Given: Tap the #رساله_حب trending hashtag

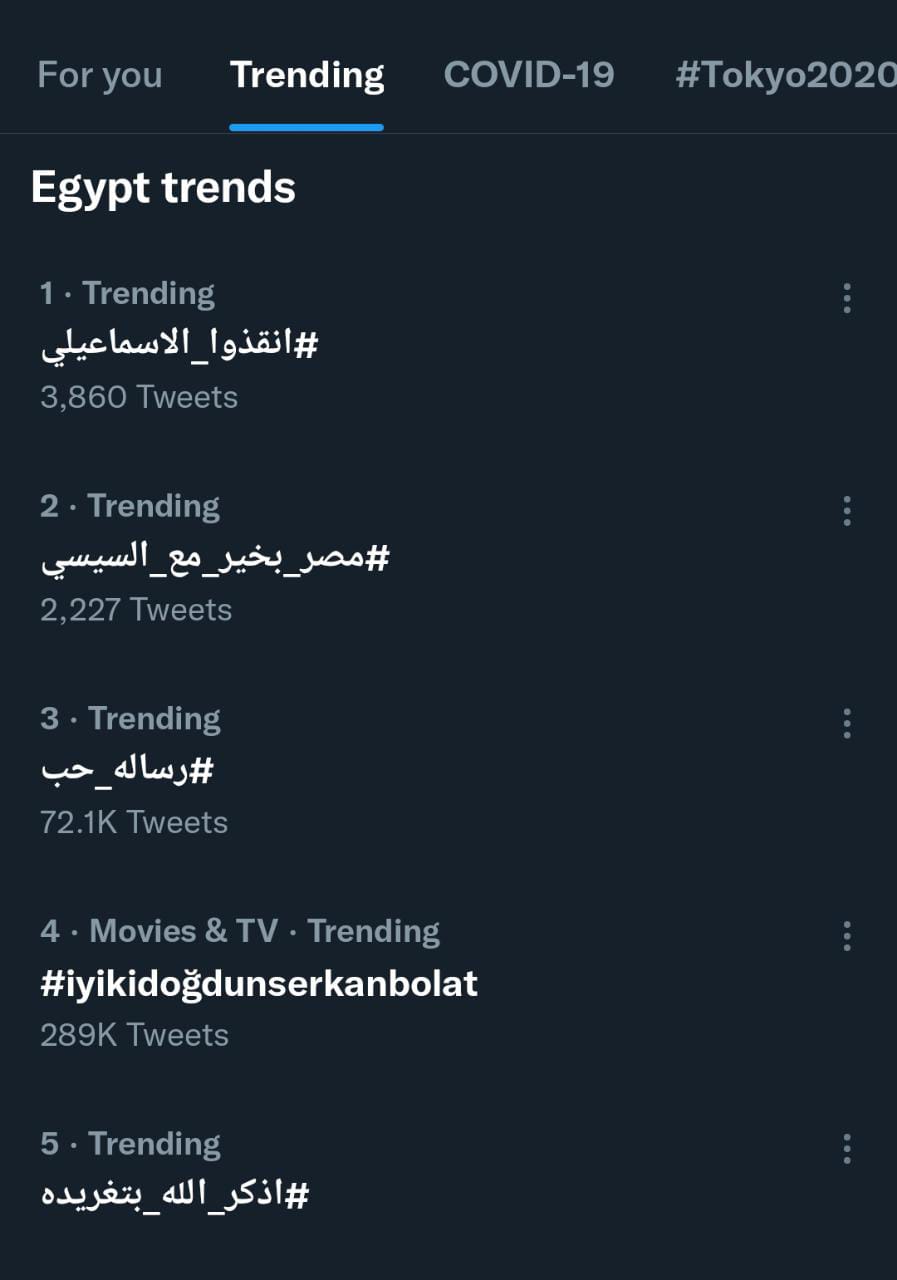Looking at the screenshot, I should [127, 770].
